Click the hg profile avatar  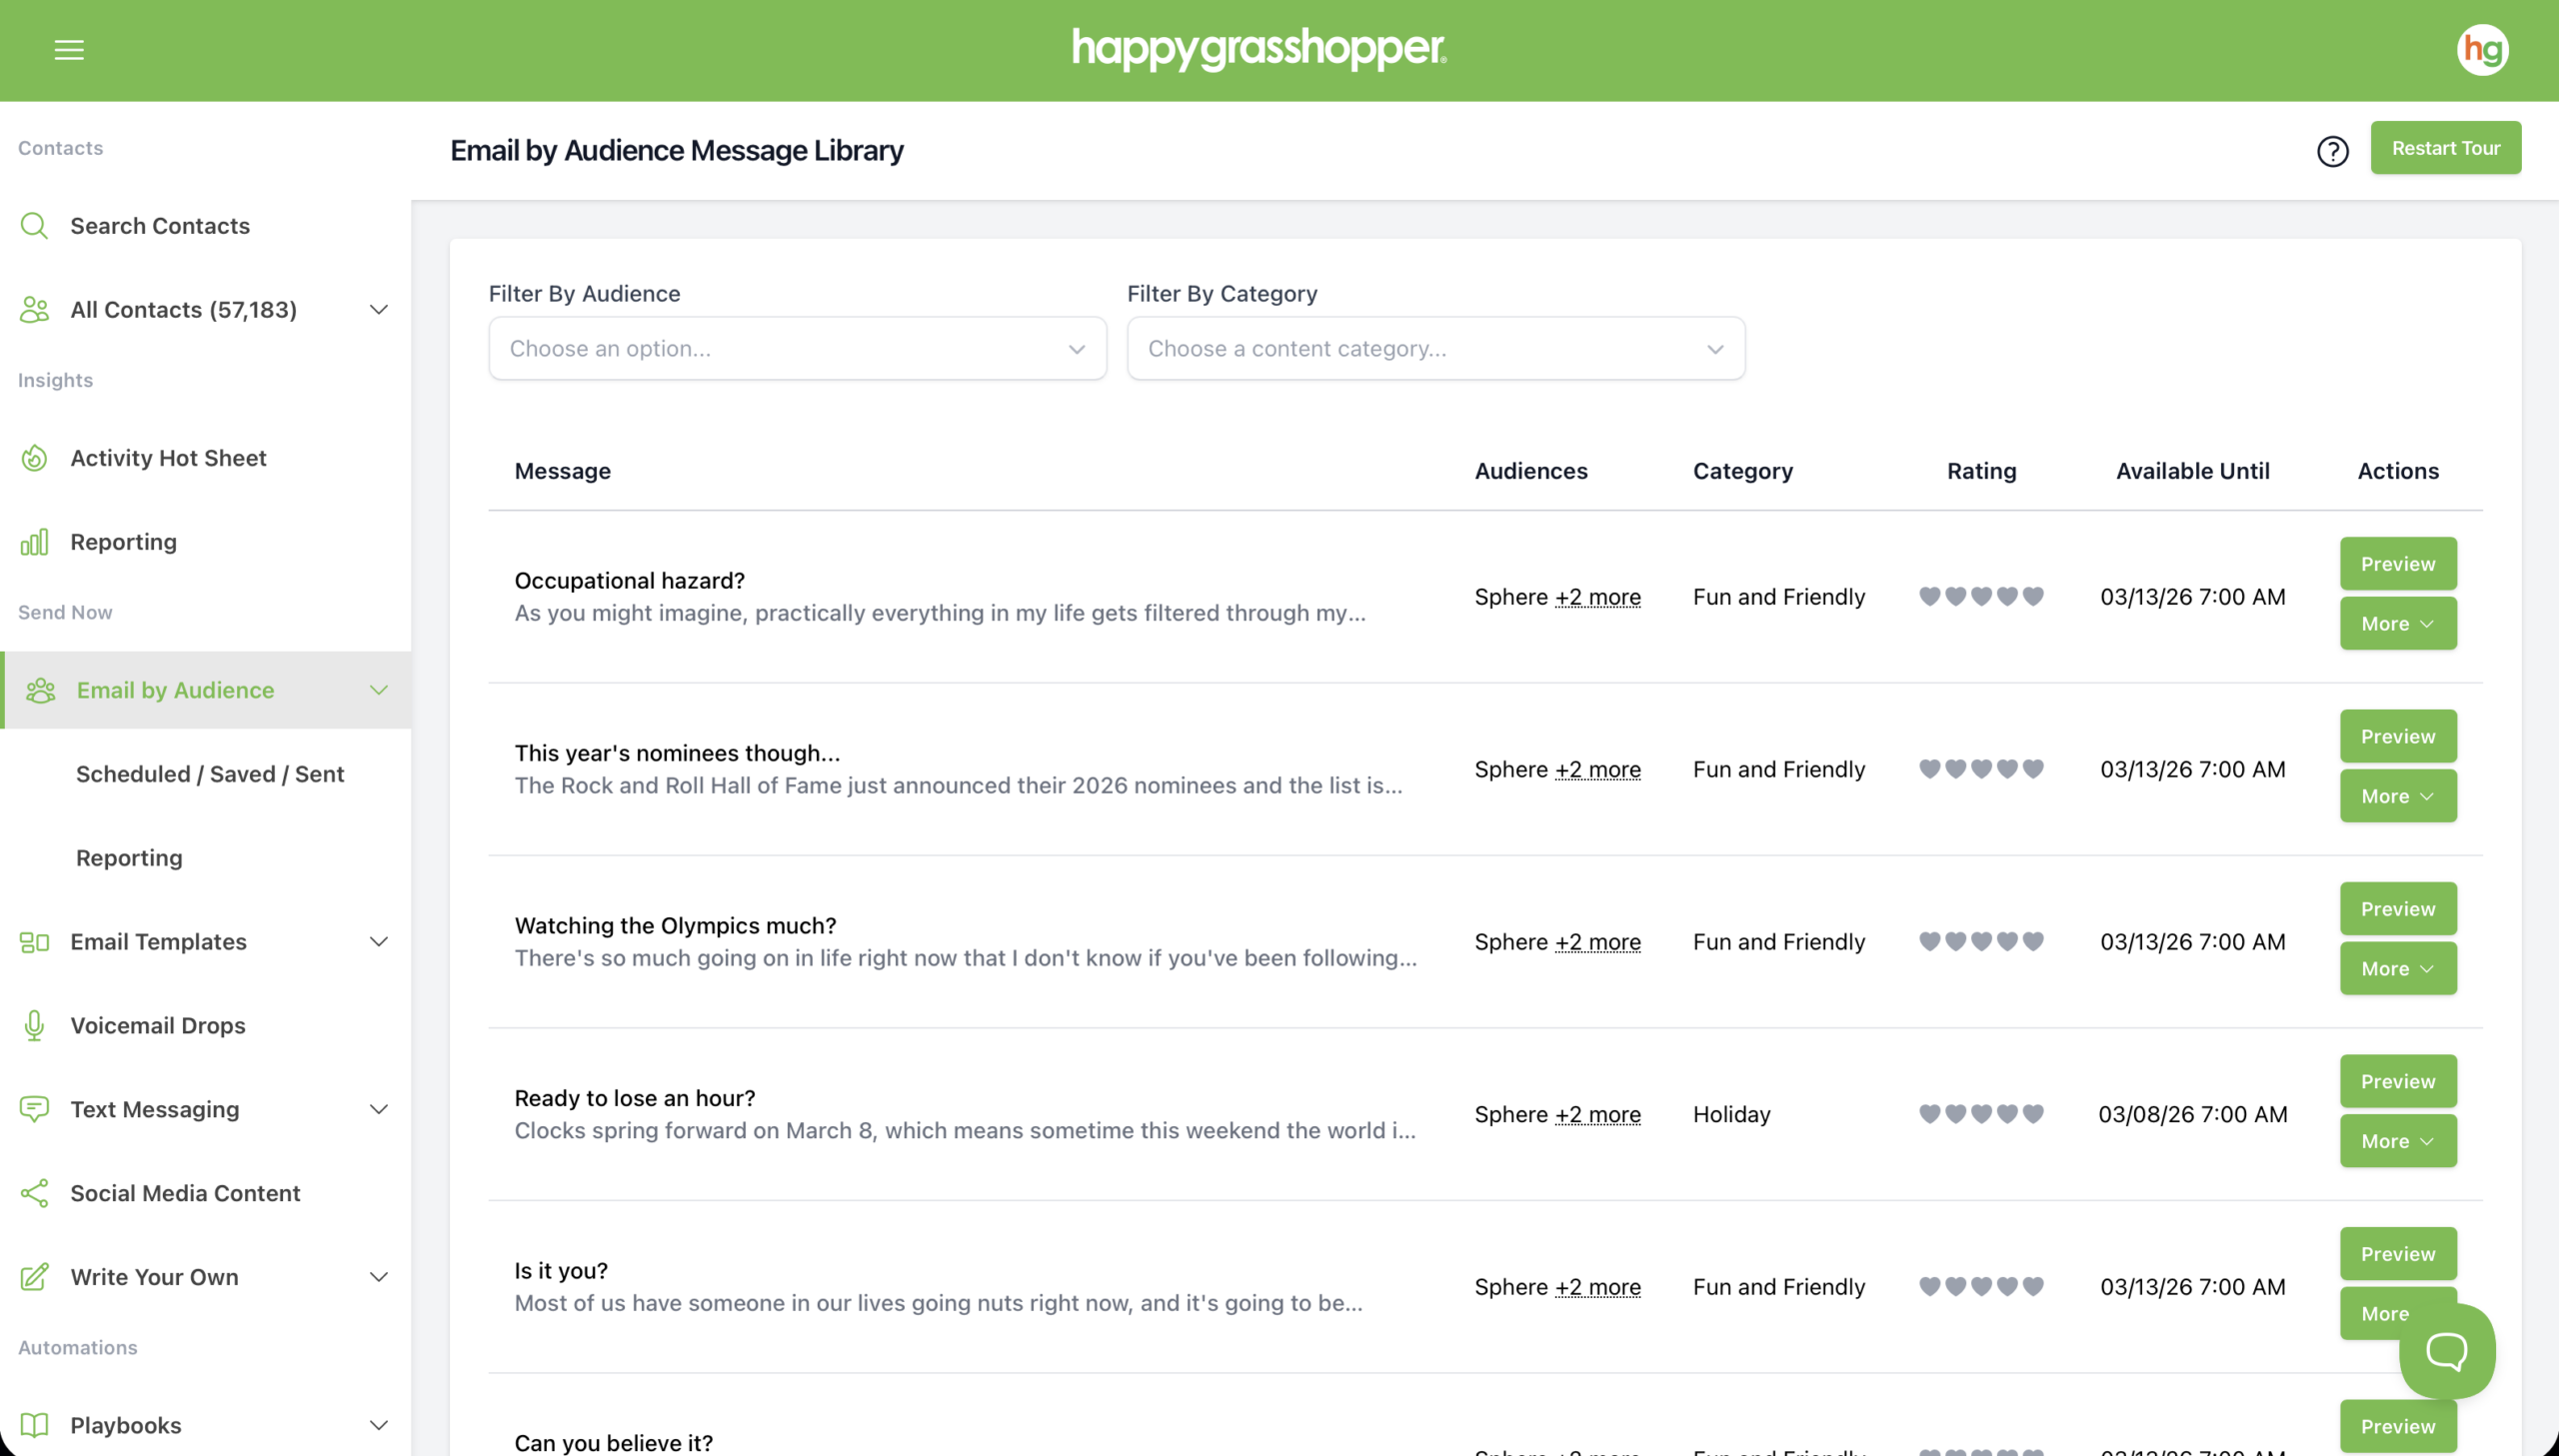2482,50
